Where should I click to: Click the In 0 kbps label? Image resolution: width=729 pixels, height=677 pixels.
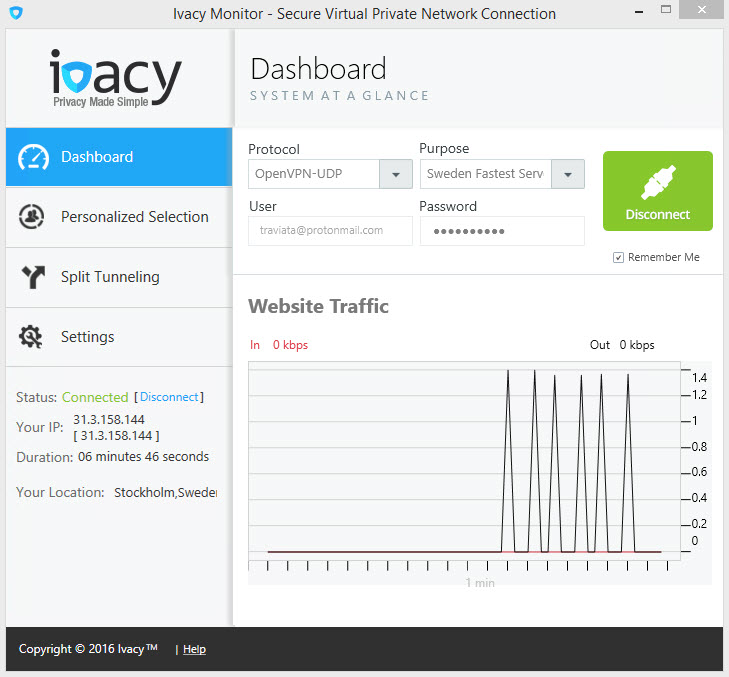[x=279, y=345]
